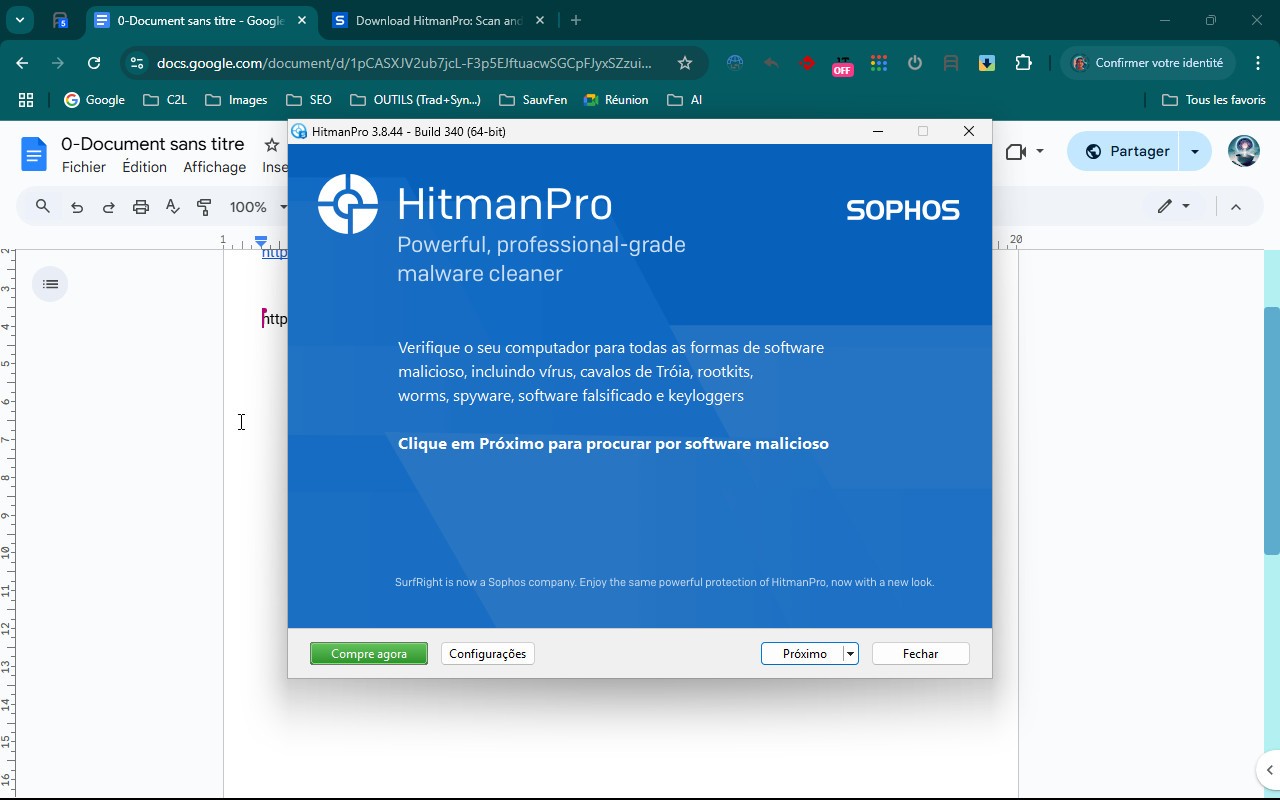Click the green Compre agora button

point(369,654)
